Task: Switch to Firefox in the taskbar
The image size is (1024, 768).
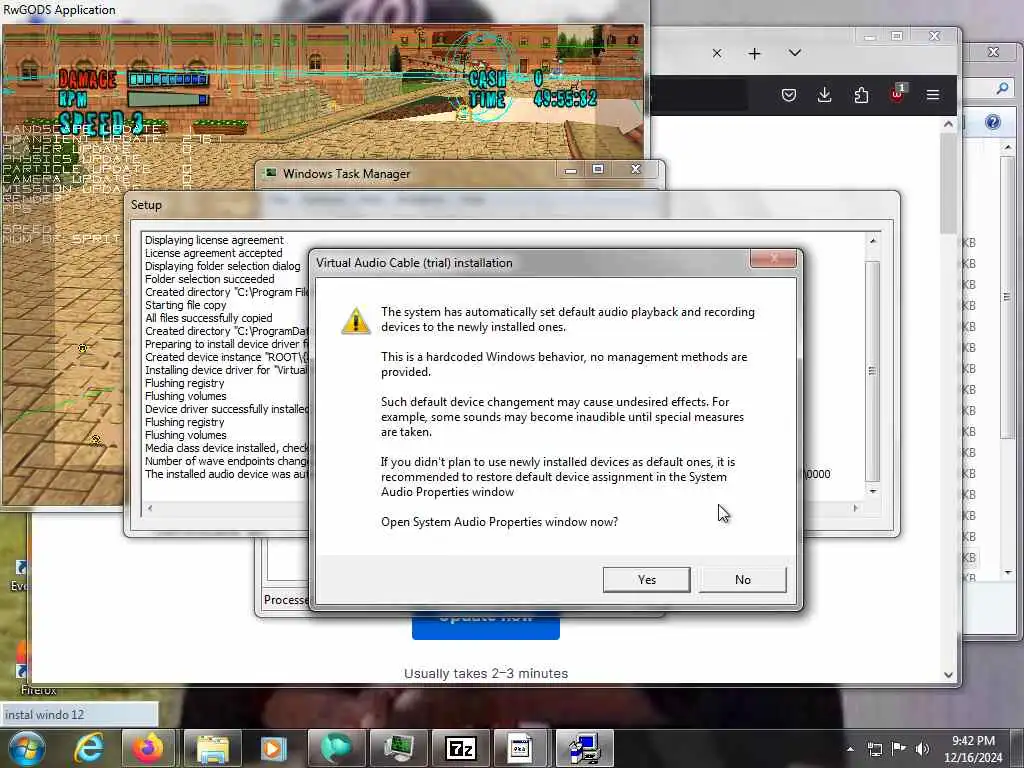Action: [x=148, y=748]
